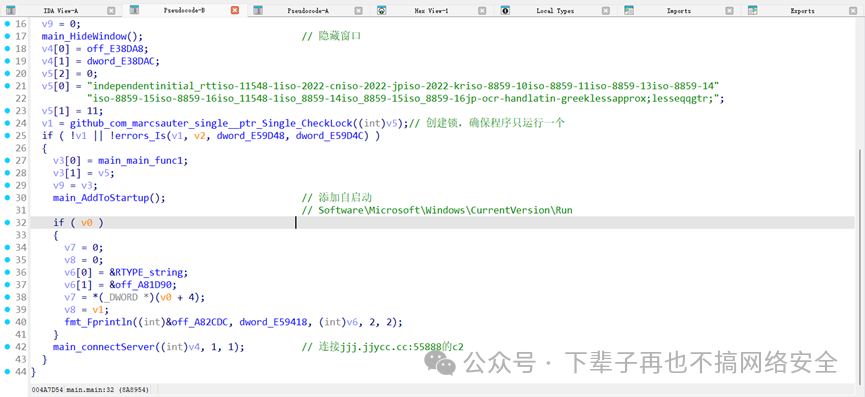Select off_A82CDC in the fmt_Fprintln call
This screenshot has width=865, height=397.
coord(204,322)
